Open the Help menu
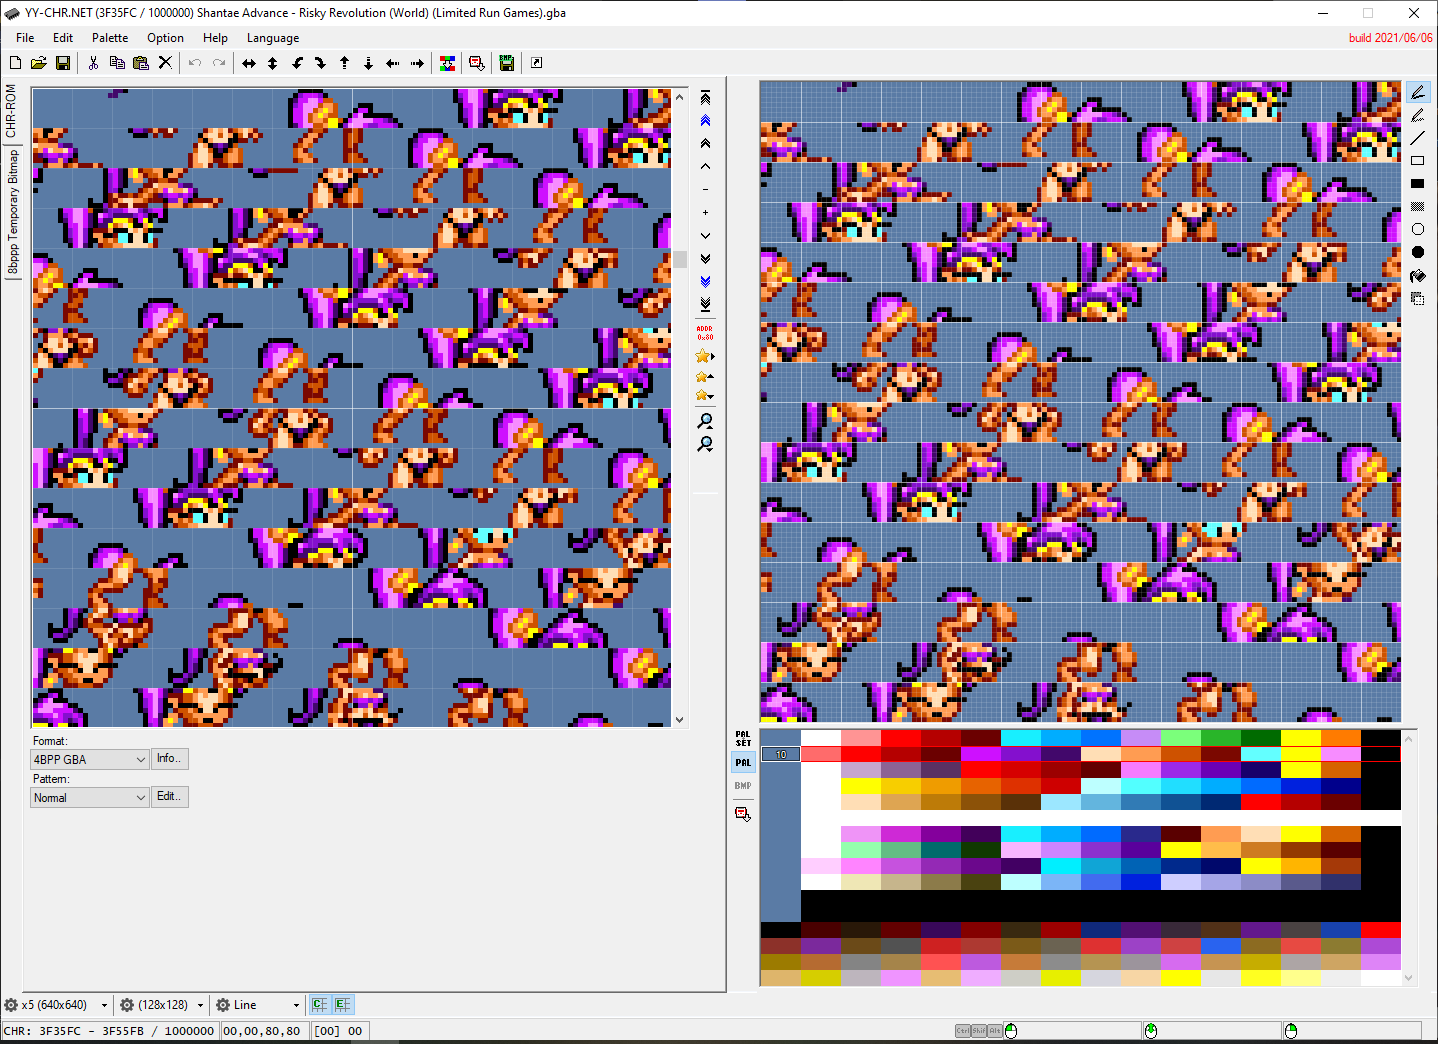This screenshot has width=1438, height=1044. [x=215, y=38]
